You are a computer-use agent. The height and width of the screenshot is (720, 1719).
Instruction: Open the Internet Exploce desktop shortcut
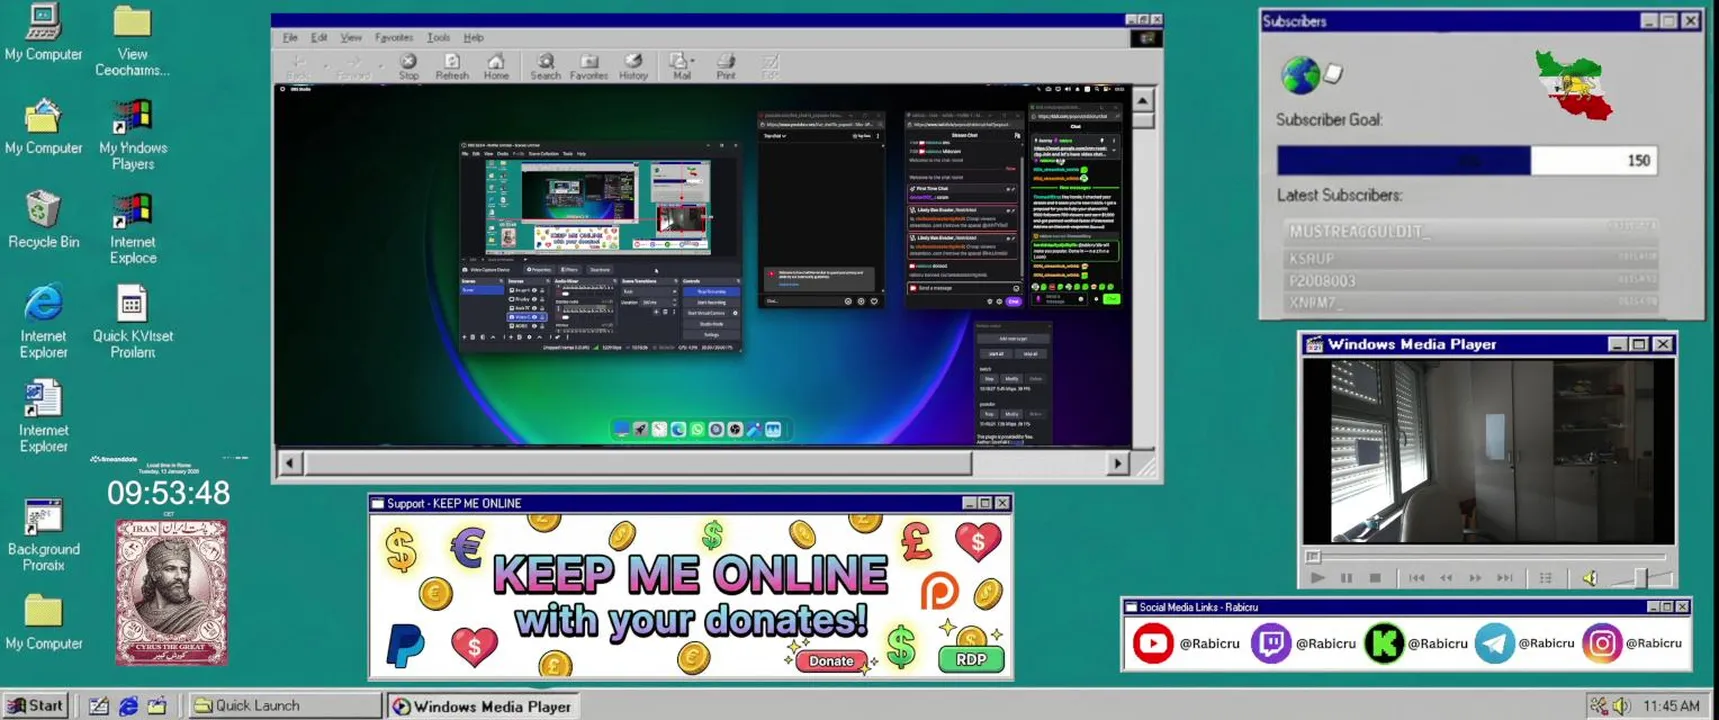click(133, 229)
